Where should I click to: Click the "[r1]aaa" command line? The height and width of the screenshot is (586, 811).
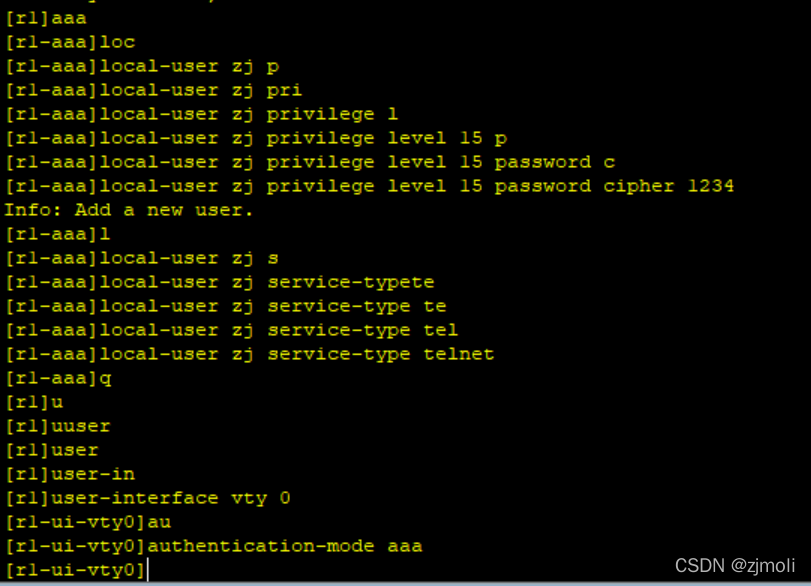[46, 18]
